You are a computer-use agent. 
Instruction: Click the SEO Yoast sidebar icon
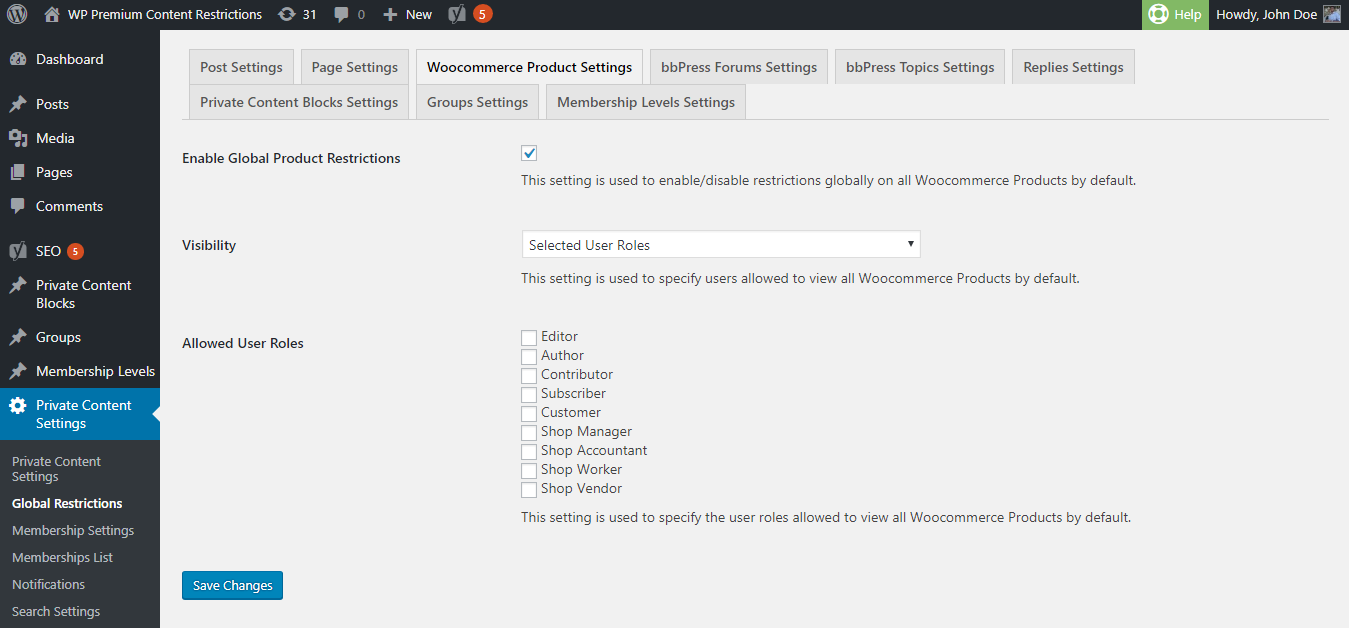pyautogui.click(x=18, y=251)
